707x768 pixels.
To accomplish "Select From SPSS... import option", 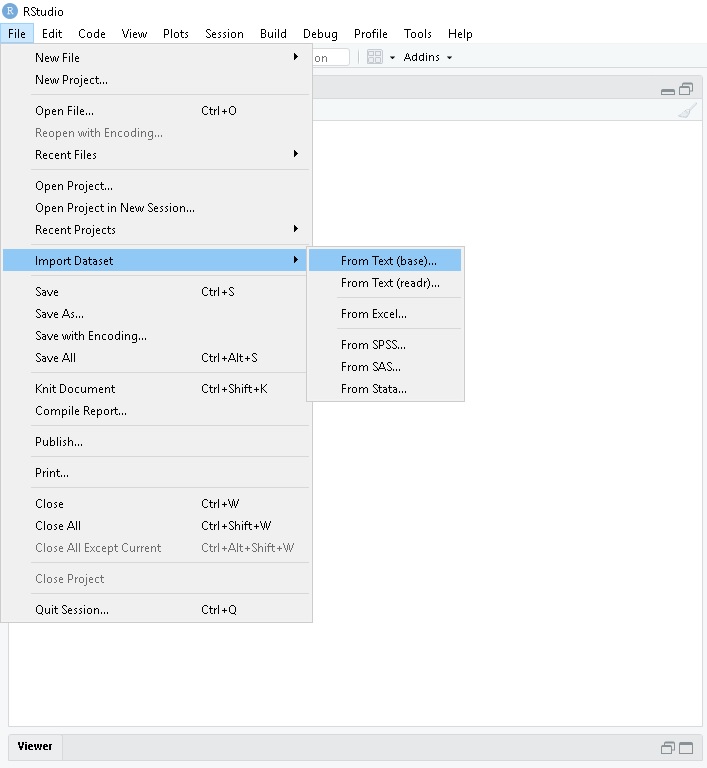I will pos(385,344).
